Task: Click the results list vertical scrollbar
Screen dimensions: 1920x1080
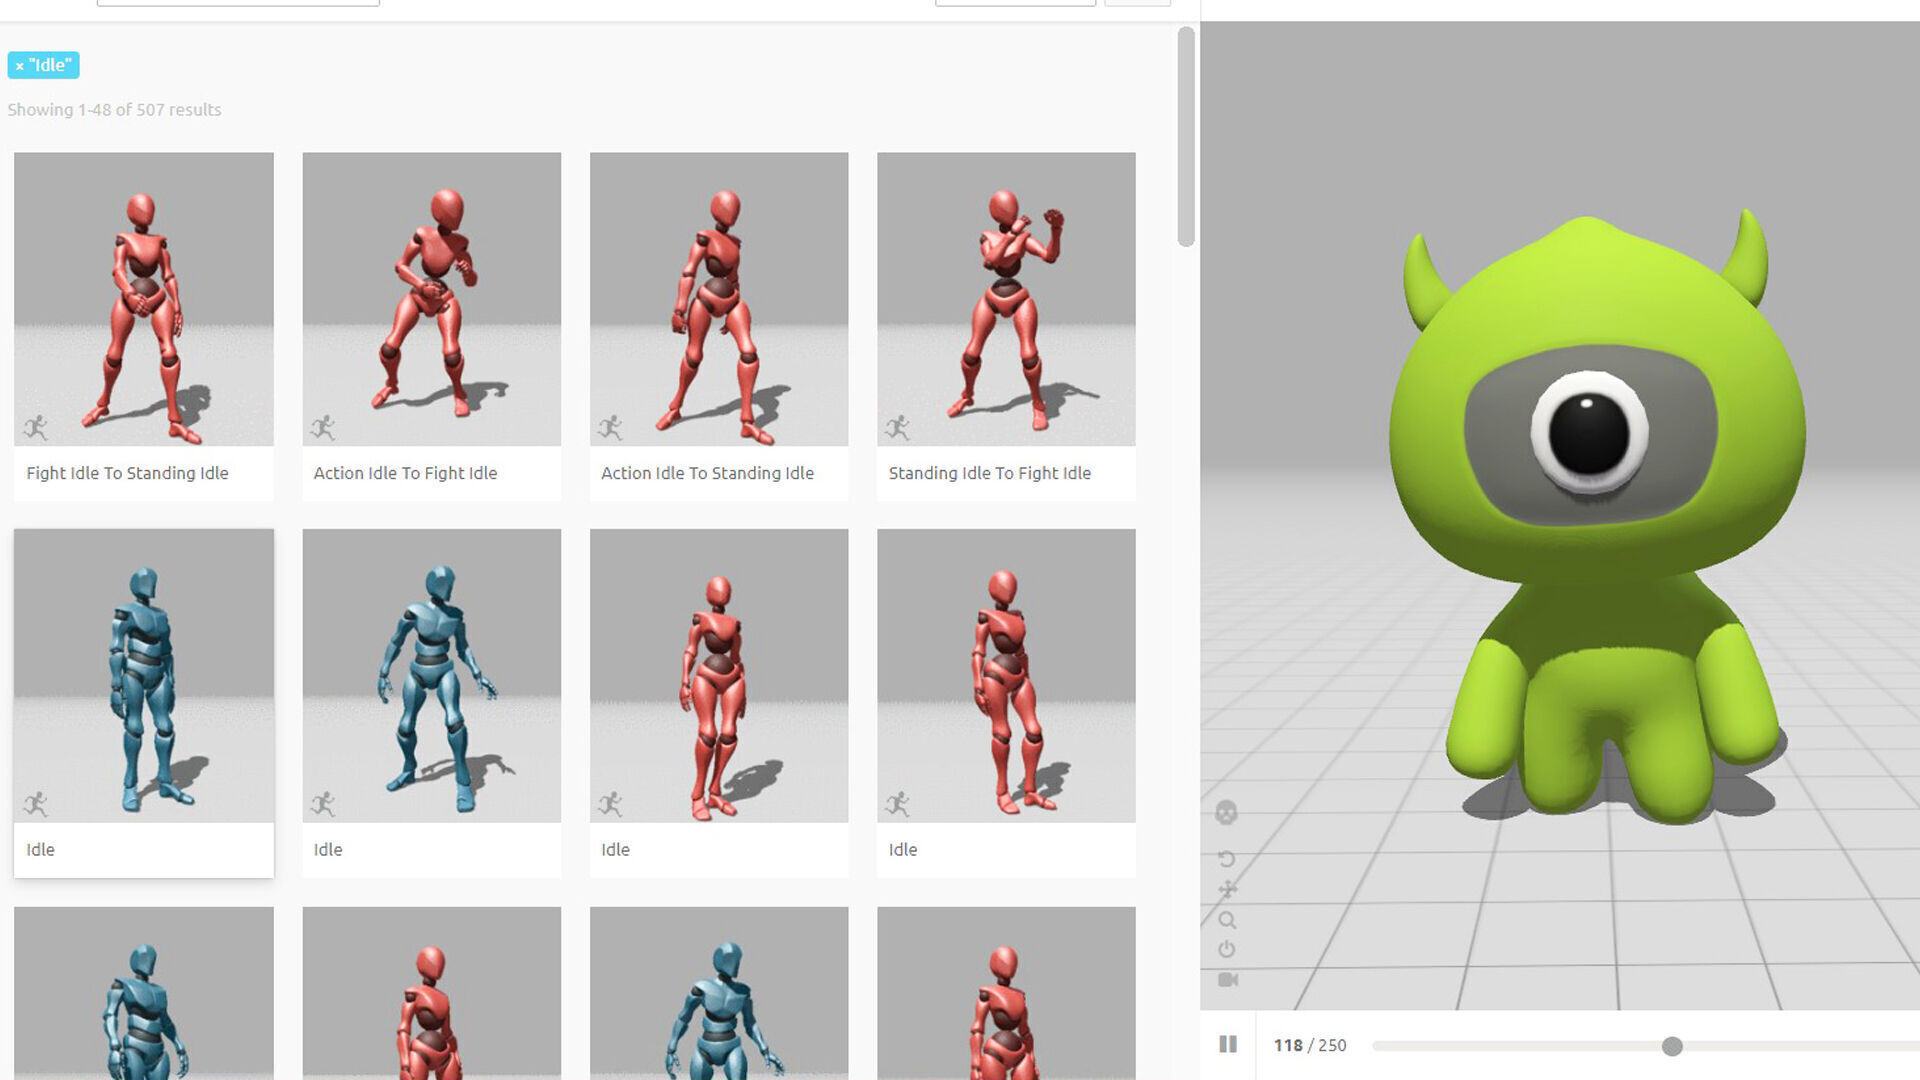Action: (1186, 137)
